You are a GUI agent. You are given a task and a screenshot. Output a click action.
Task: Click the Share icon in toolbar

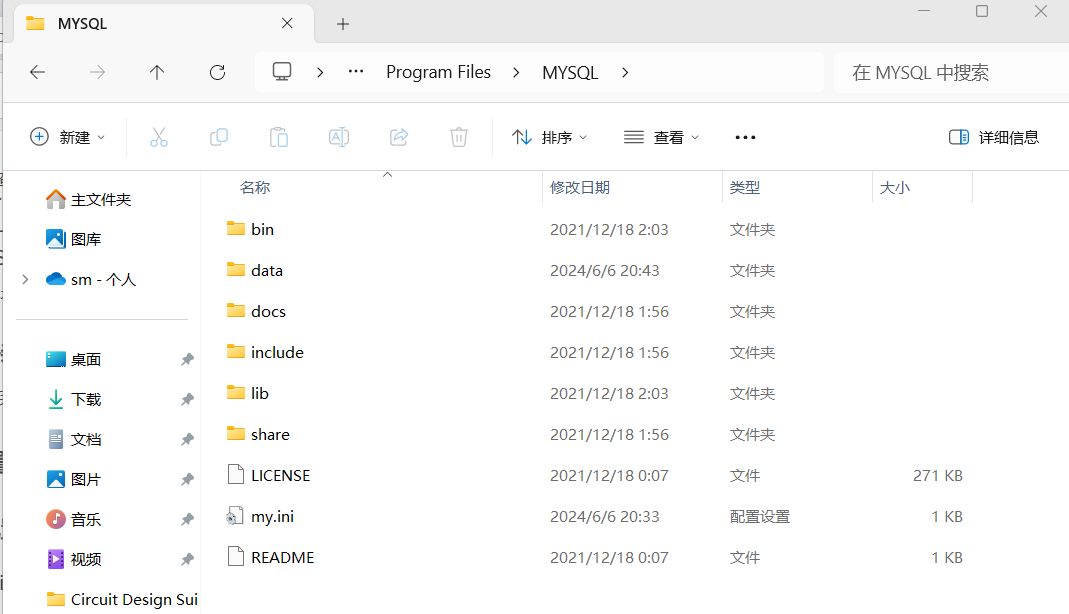[x=399, y=138]
